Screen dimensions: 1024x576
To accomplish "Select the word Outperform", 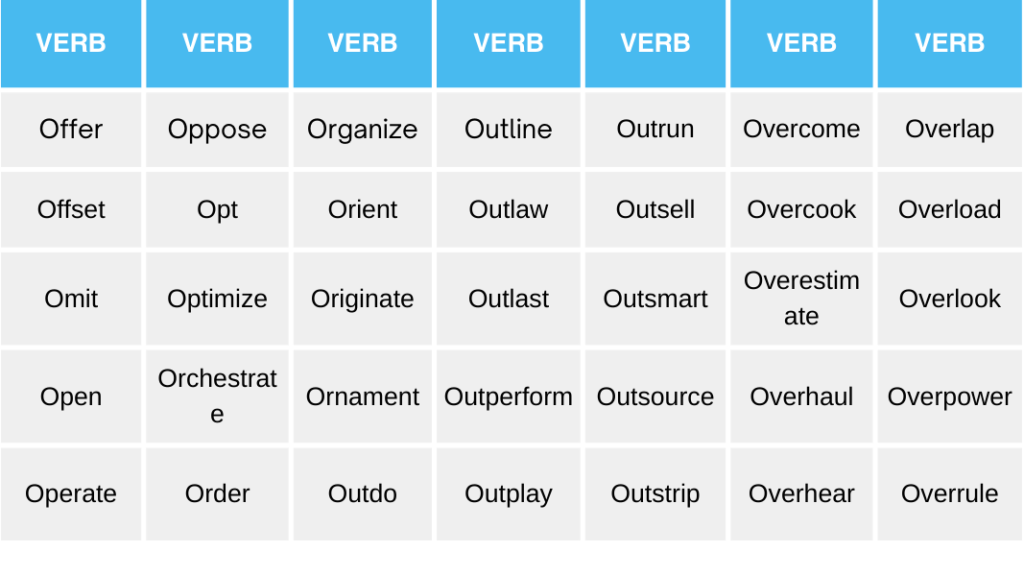I will pos(508,397).
